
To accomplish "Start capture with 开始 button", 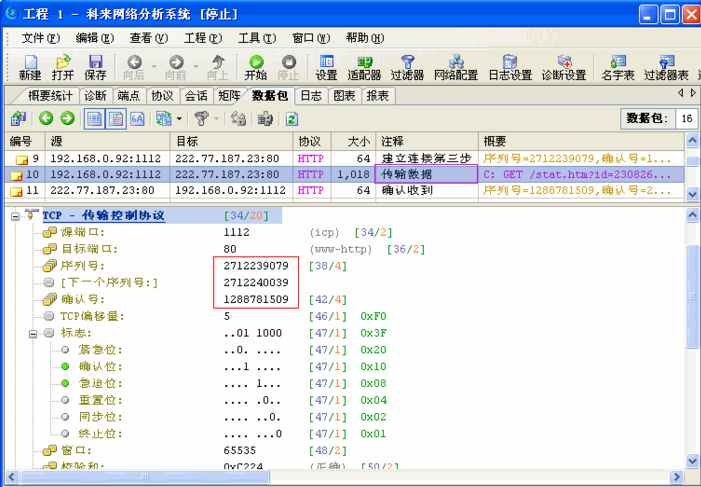I will (x=256, y=68).
